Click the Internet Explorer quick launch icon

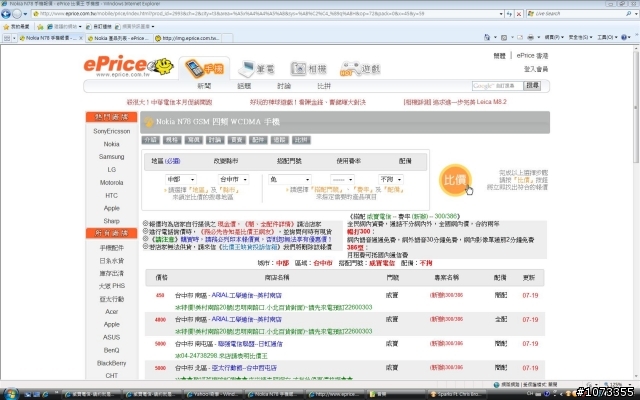click(x=45, y=394)
